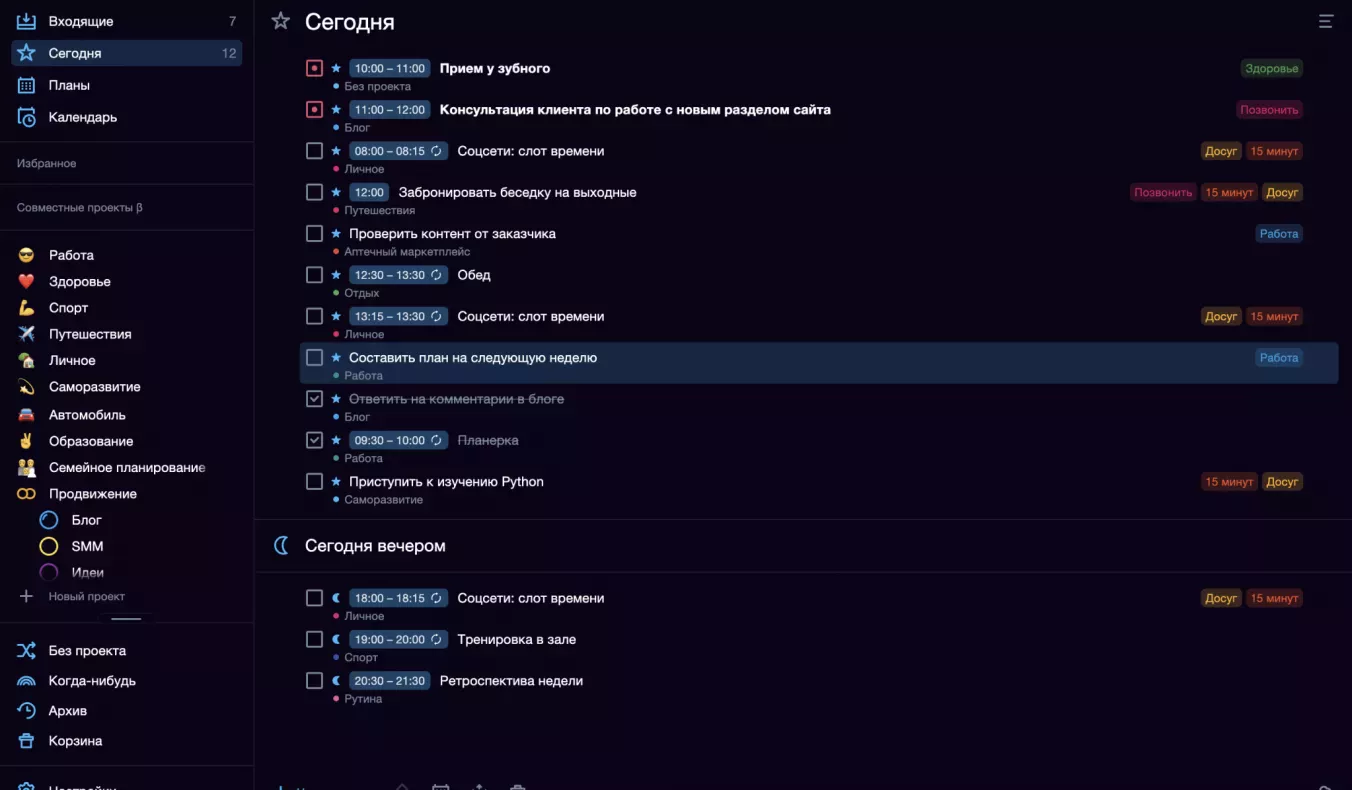This screenshot has height=790, width=1352.
Task: Click recurrence icon on Обед time badge
Action: pos(436,275)
